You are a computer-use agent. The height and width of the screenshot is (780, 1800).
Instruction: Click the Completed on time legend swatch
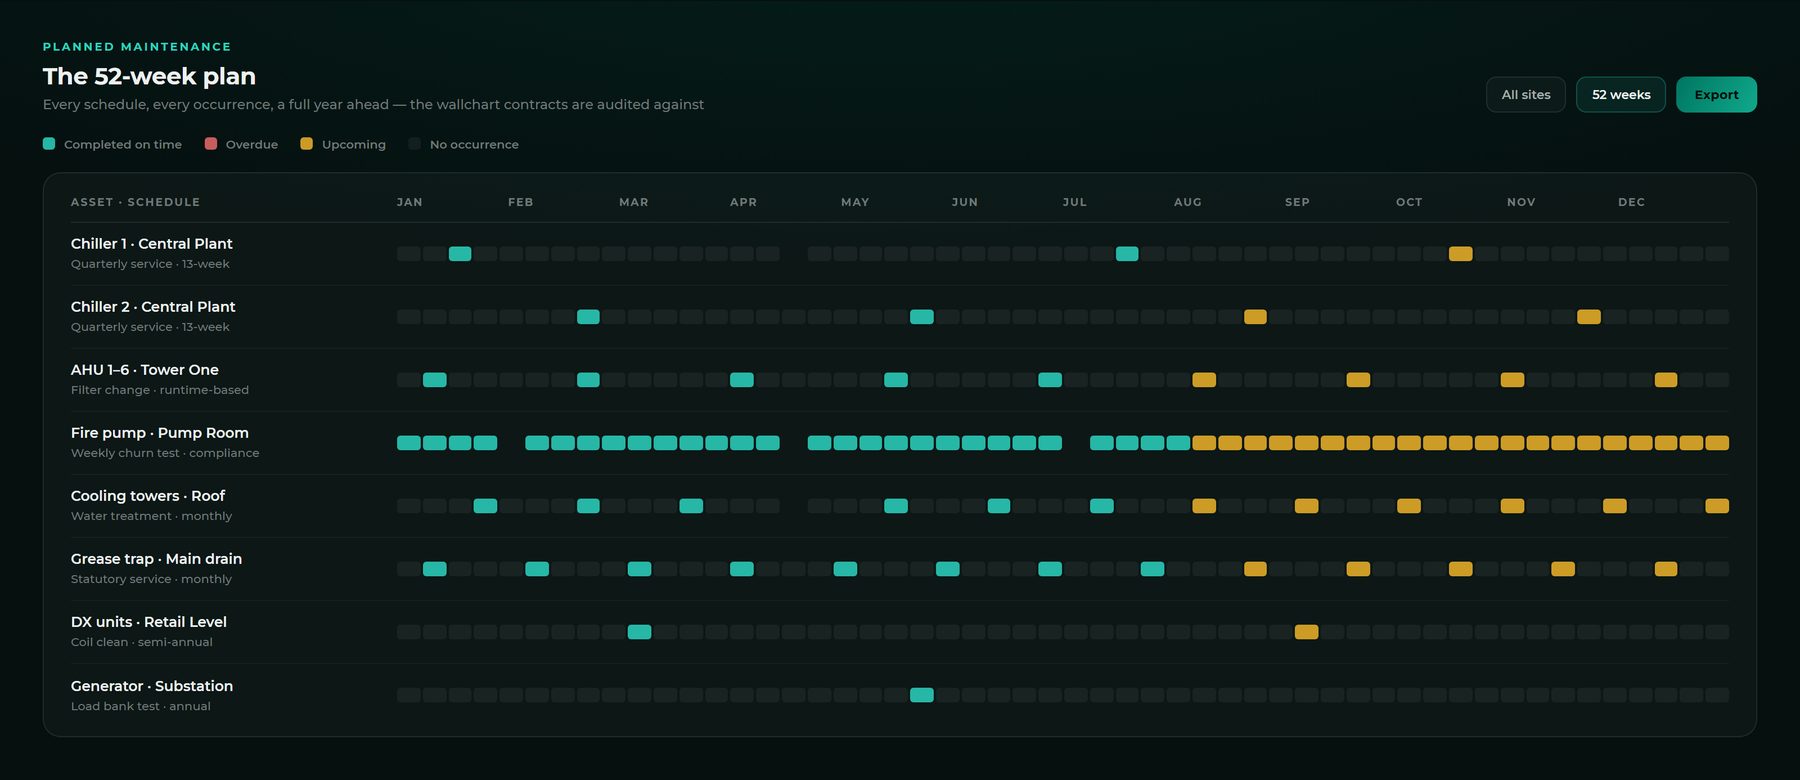[49, 144]
